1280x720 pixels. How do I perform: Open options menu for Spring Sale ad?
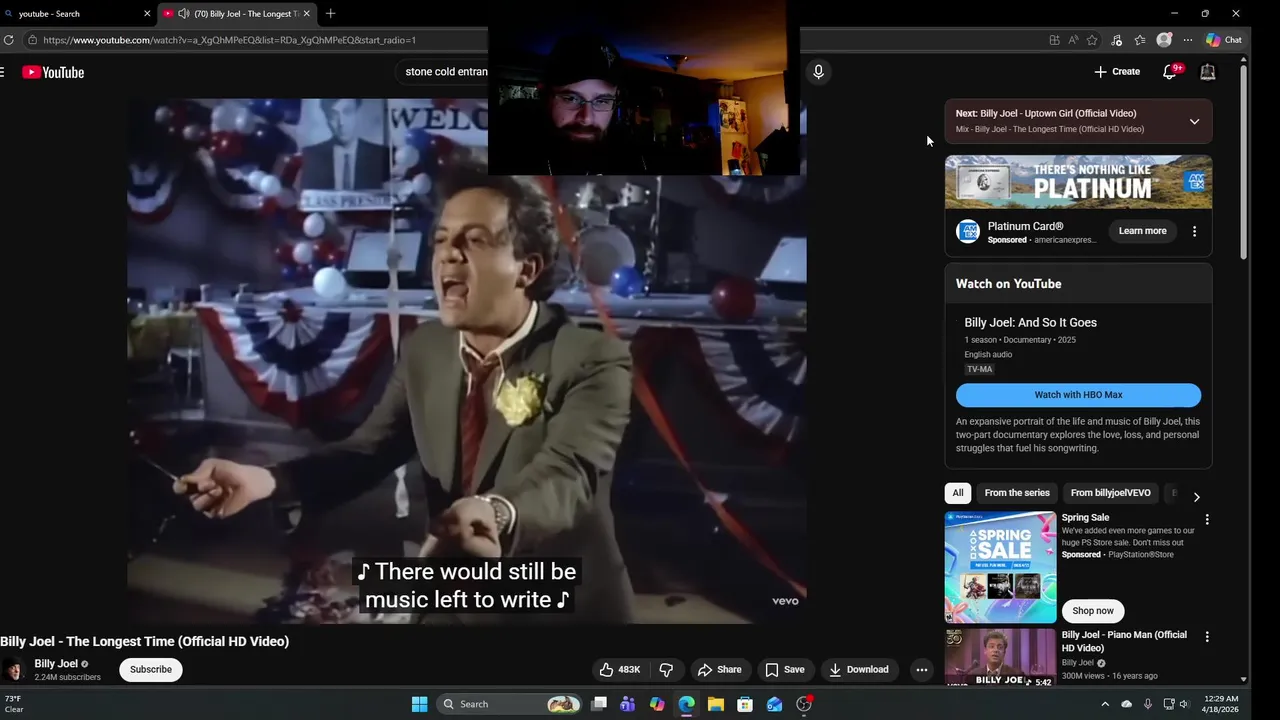[x=1207, y=520]
